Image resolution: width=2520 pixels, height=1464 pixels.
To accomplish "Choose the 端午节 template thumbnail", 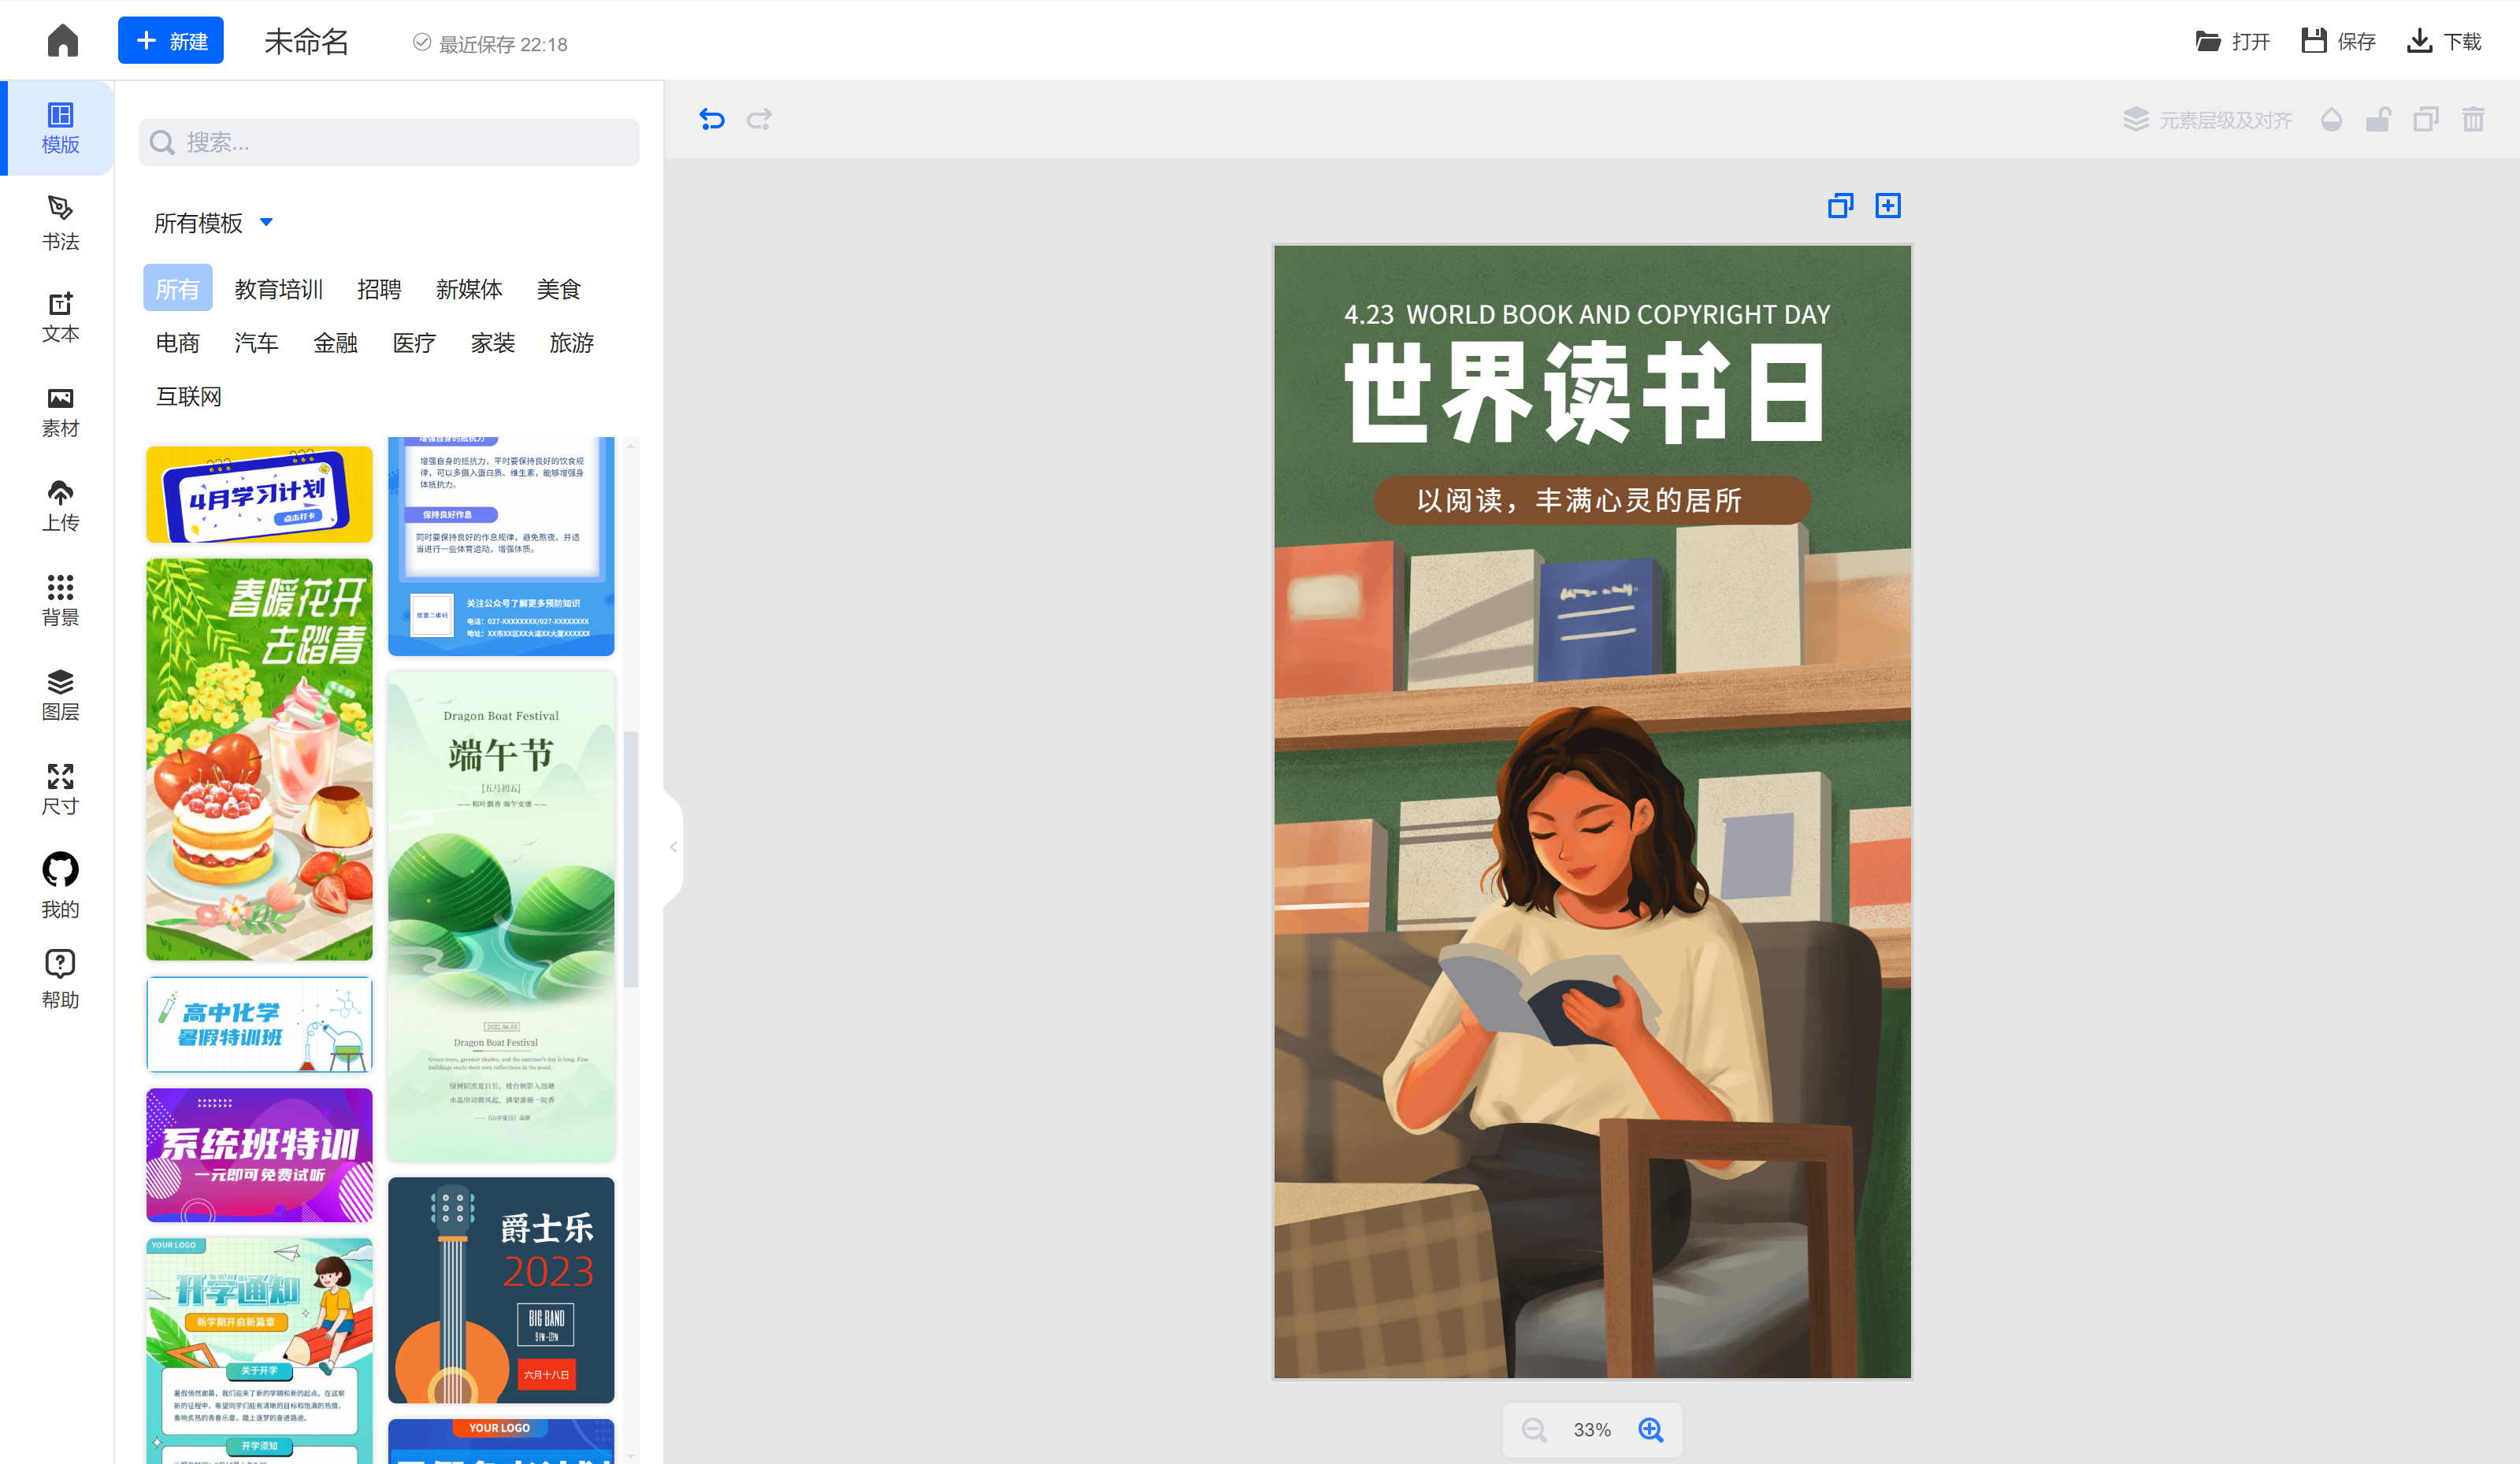I will pyautogui.click(x=501, y=915).
